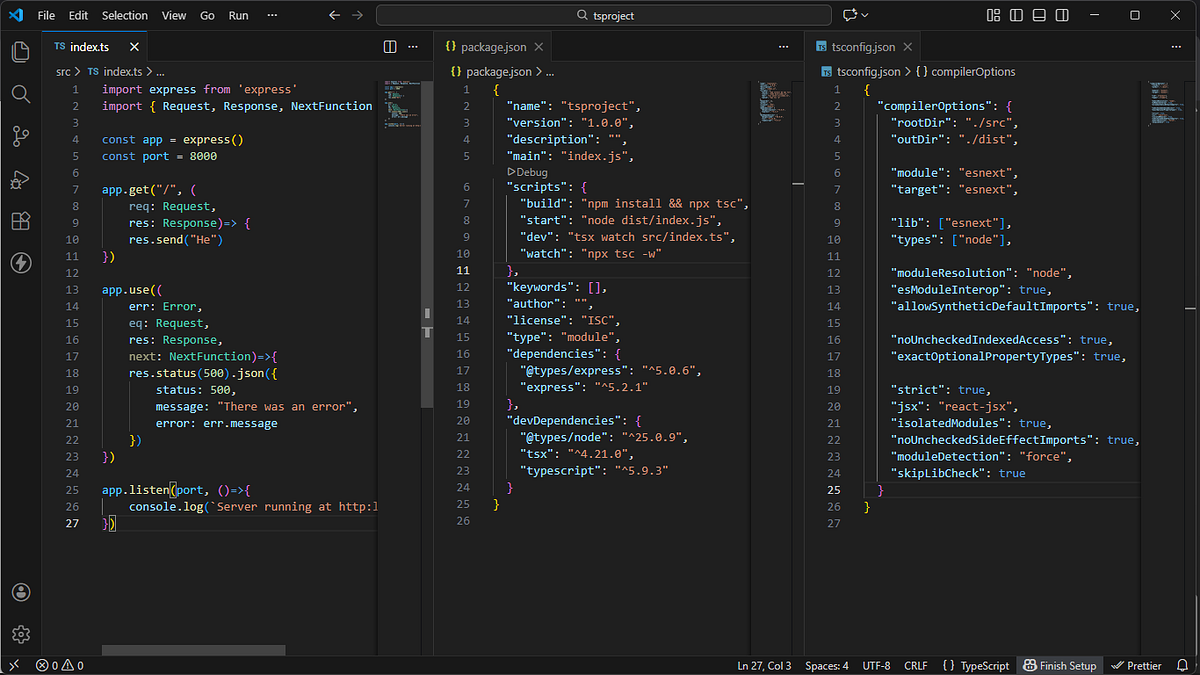Open the ellipsis breadcrumb after package.json

pyautogui.click(x=549, y=72)
